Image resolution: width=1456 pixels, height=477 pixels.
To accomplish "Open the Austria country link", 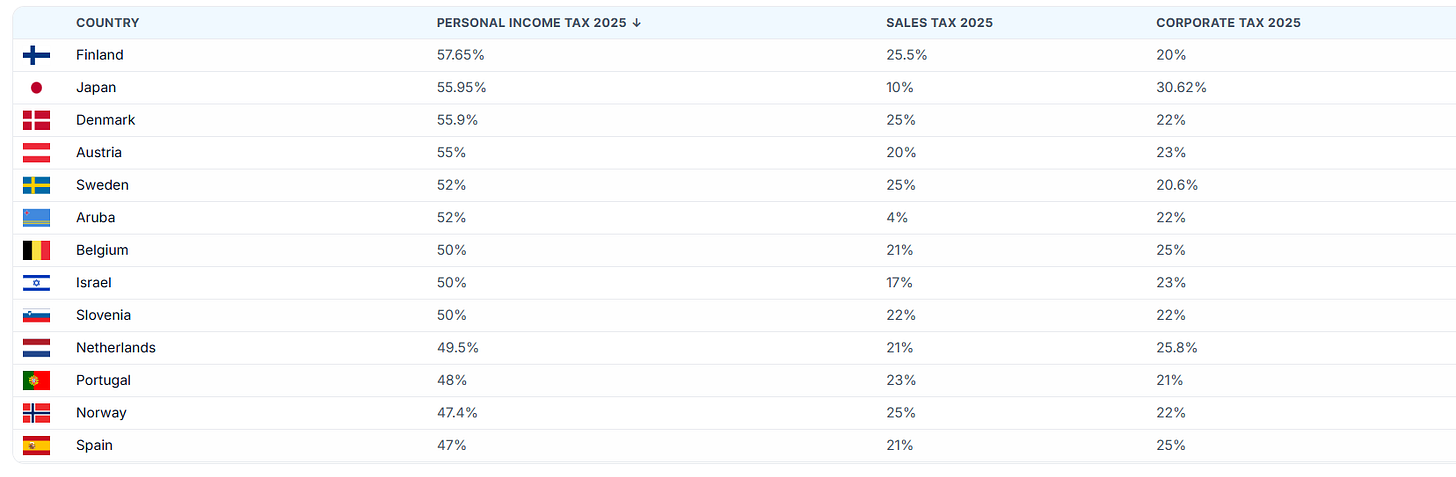I will click(98, 153).
